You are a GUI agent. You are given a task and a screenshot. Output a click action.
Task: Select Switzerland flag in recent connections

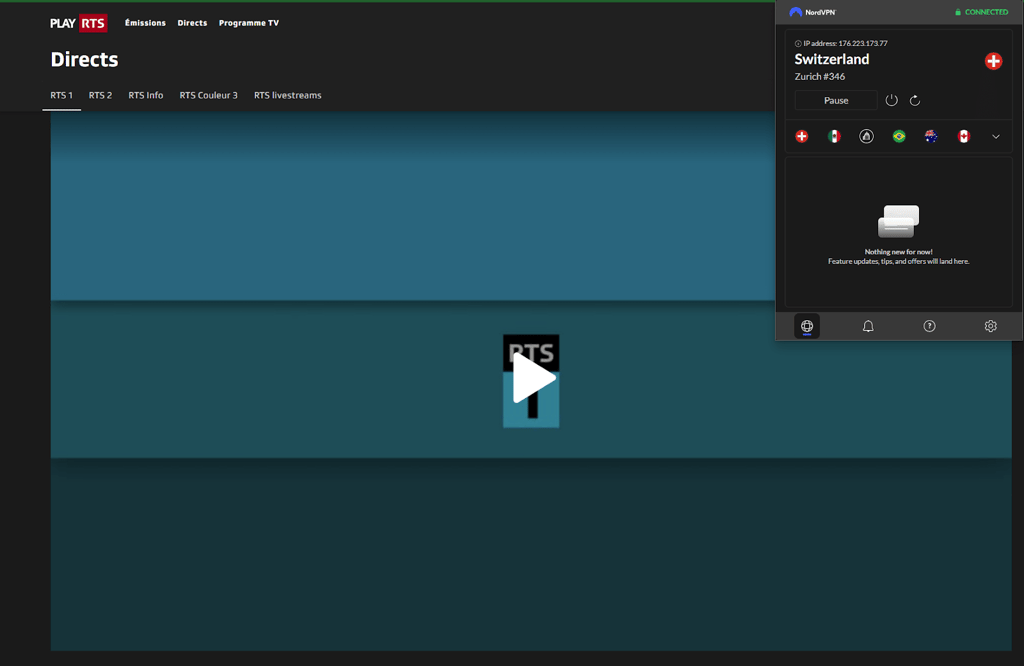point(802,136)
